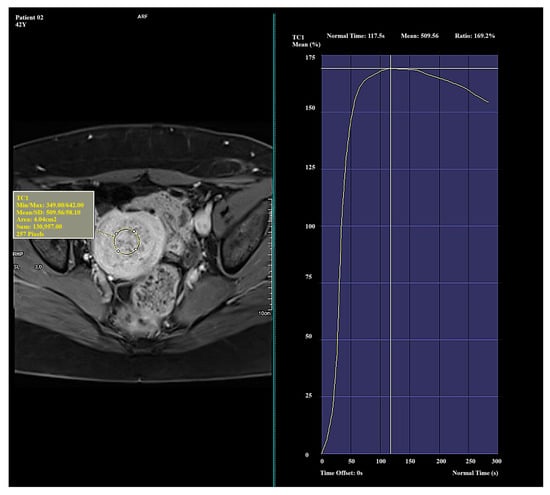Image resolution: width=550 pixels, height=495 pixels.
Task: Click the ARF orientation label at top
Action: [x=142, y=16]
